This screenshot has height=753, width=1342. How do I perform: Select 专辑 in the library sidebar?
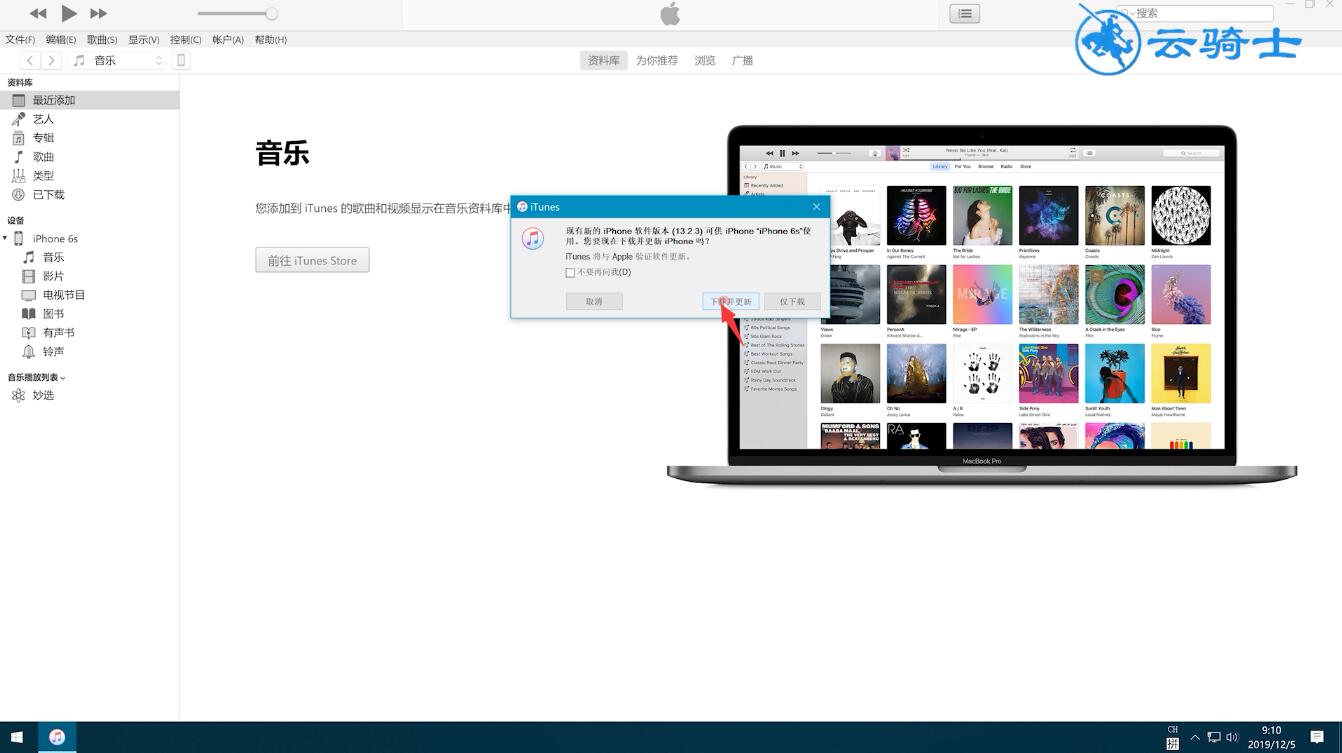[x=89, y=138]
